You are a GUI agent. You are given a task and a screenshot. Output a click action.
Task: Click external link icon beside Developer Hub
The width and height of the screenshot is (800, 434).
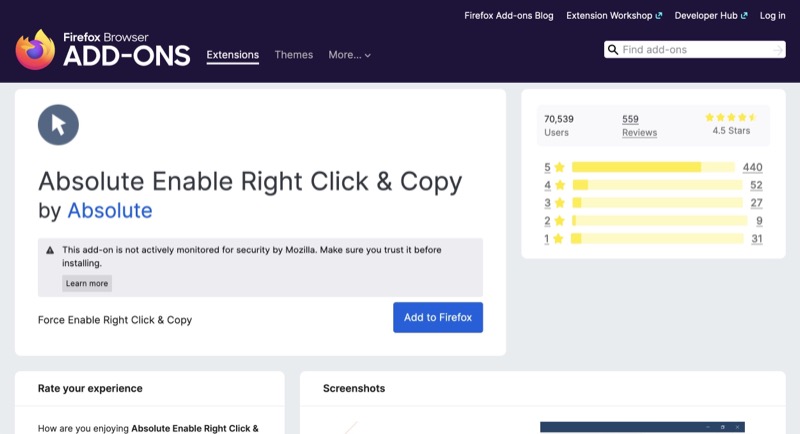[744, 16]
